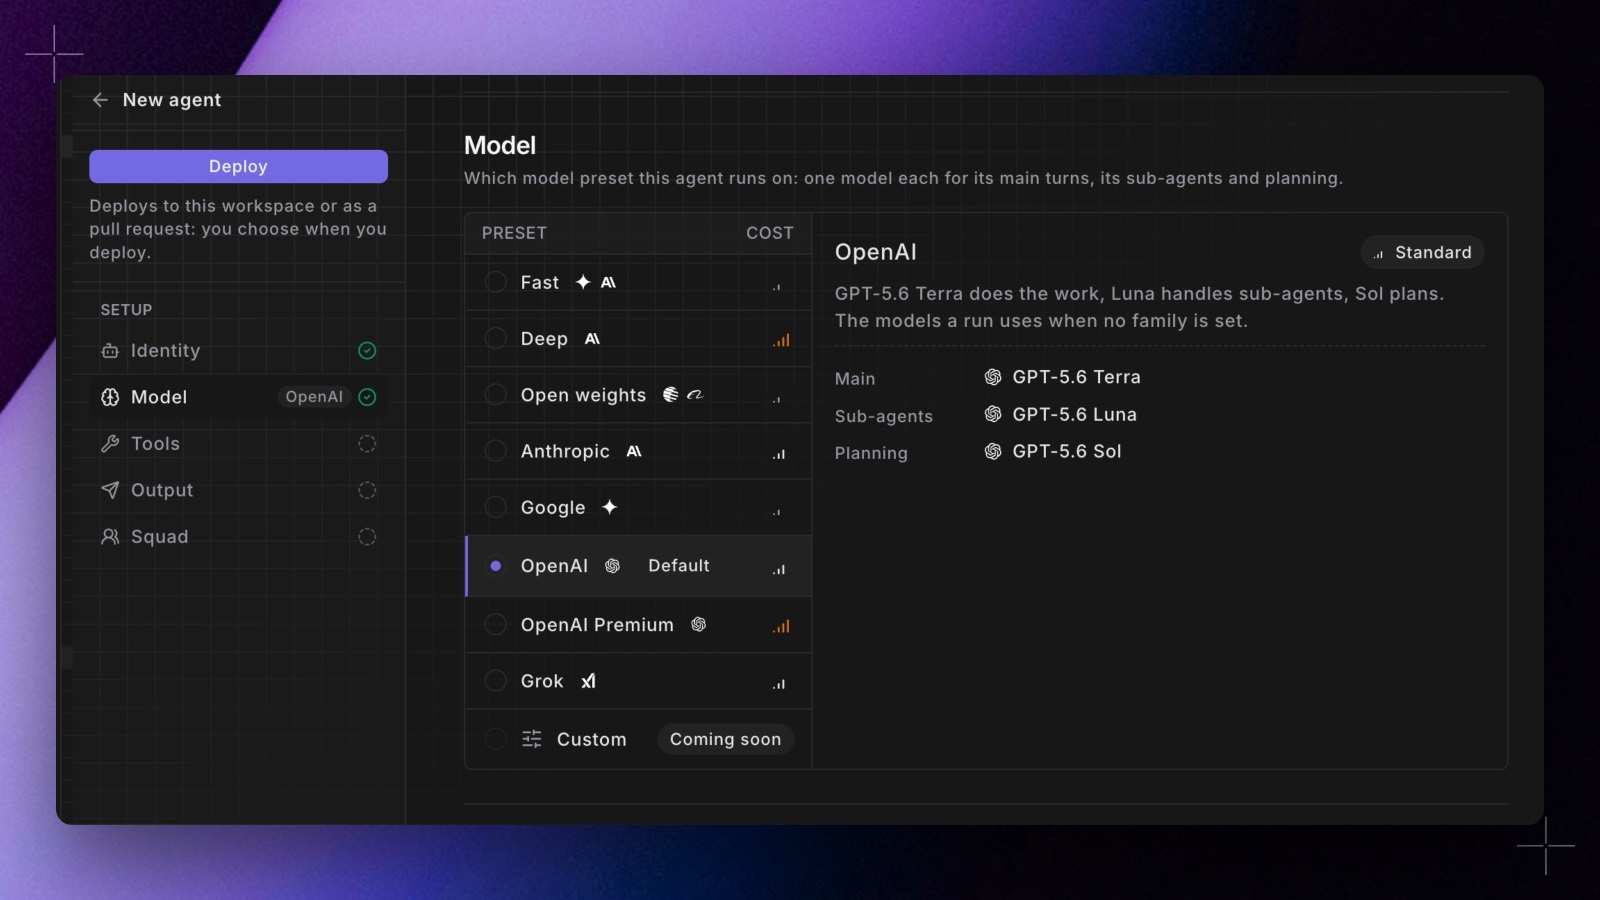
Task: Click the SETUP section label
Action: click(126, 310)
